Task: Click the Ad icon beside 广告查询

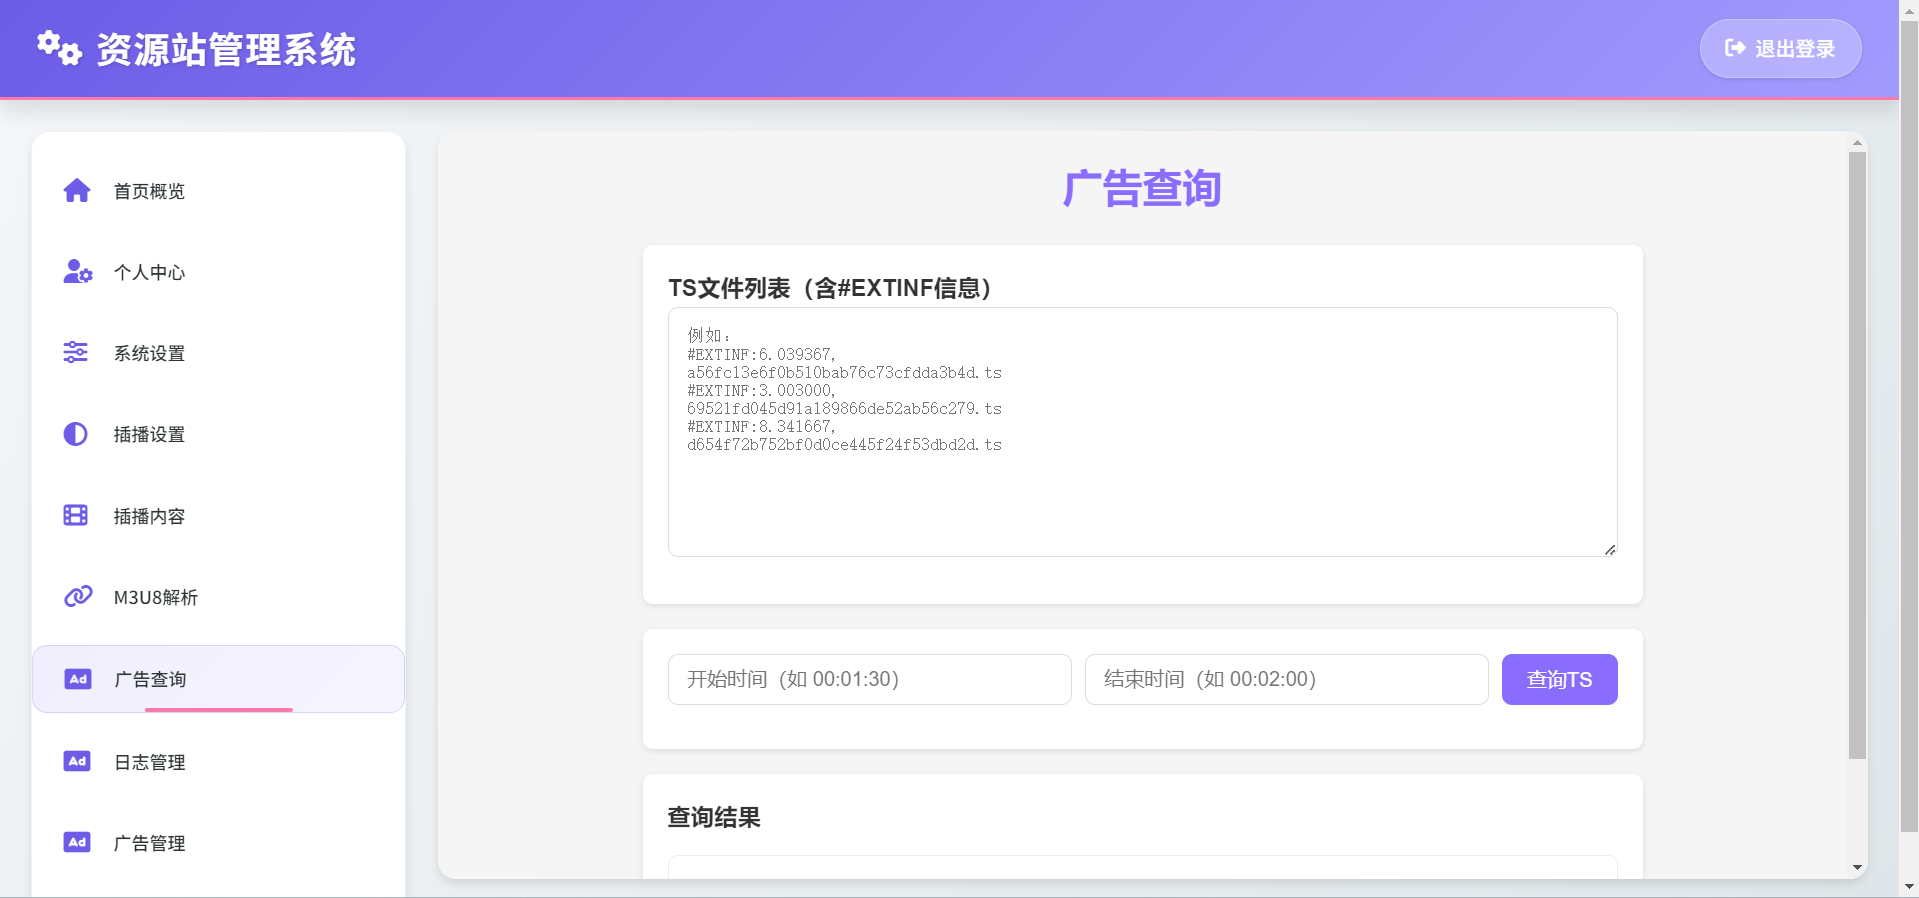Action: (x=78, y=679)
